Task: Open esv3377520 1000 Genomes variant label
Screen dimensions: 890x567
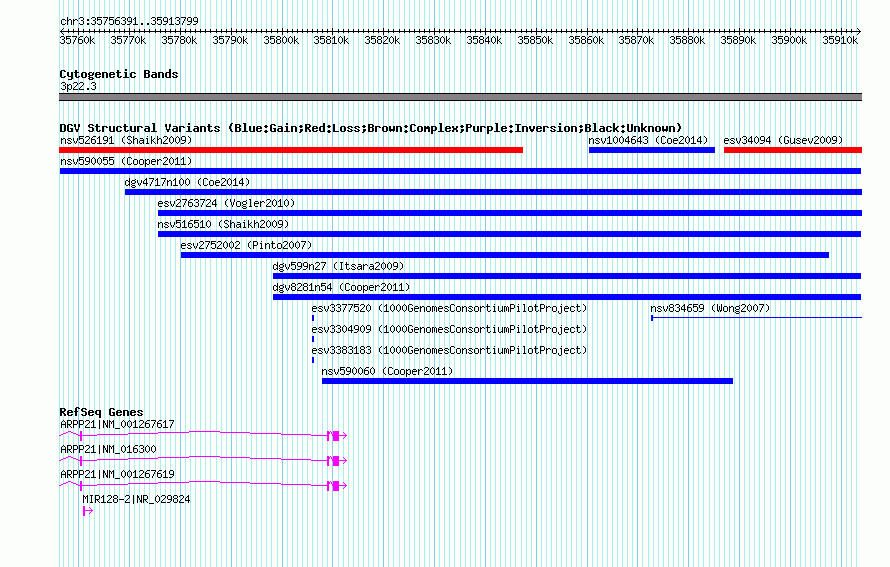Action: pos(450,308)
